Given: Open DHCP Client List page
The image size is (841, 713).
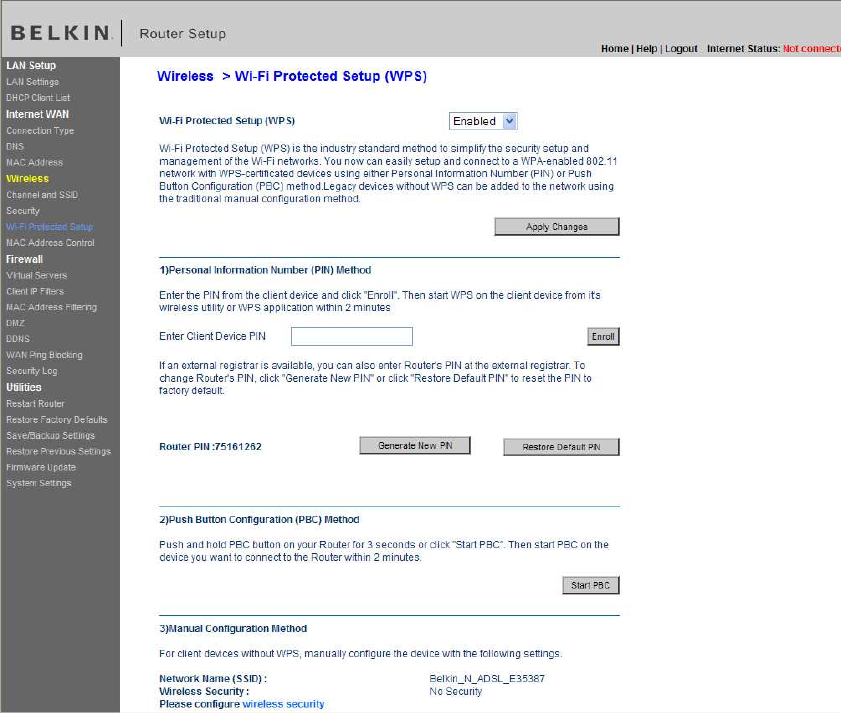Looking at the screenshot, I should pos(38,98).
